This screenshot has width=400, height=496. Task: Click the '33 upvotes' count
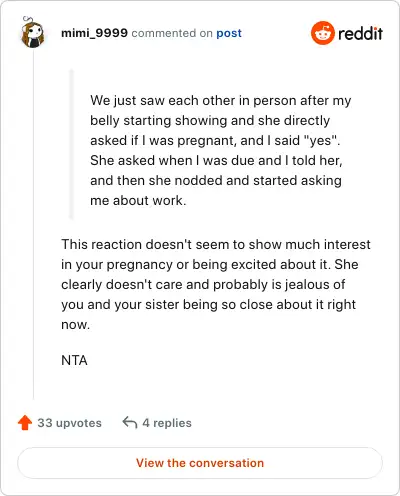point(69,423)
